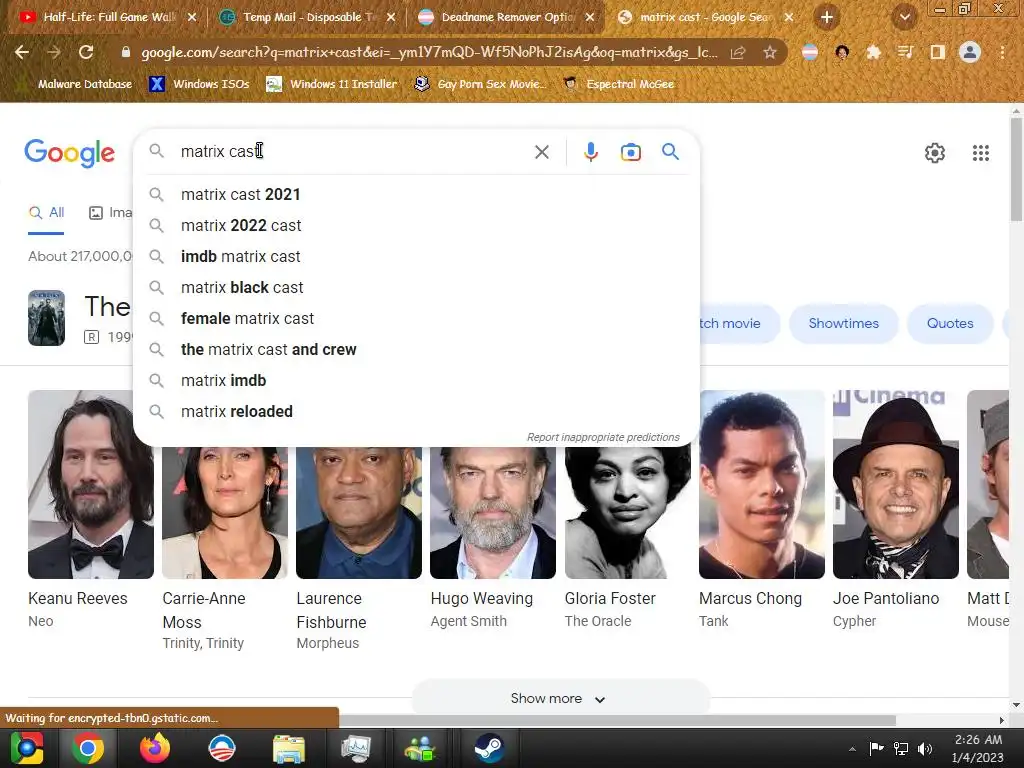Switch to Deadname Remover Options tab
The width and height of the screenshot is (1024, 768).
507,17
